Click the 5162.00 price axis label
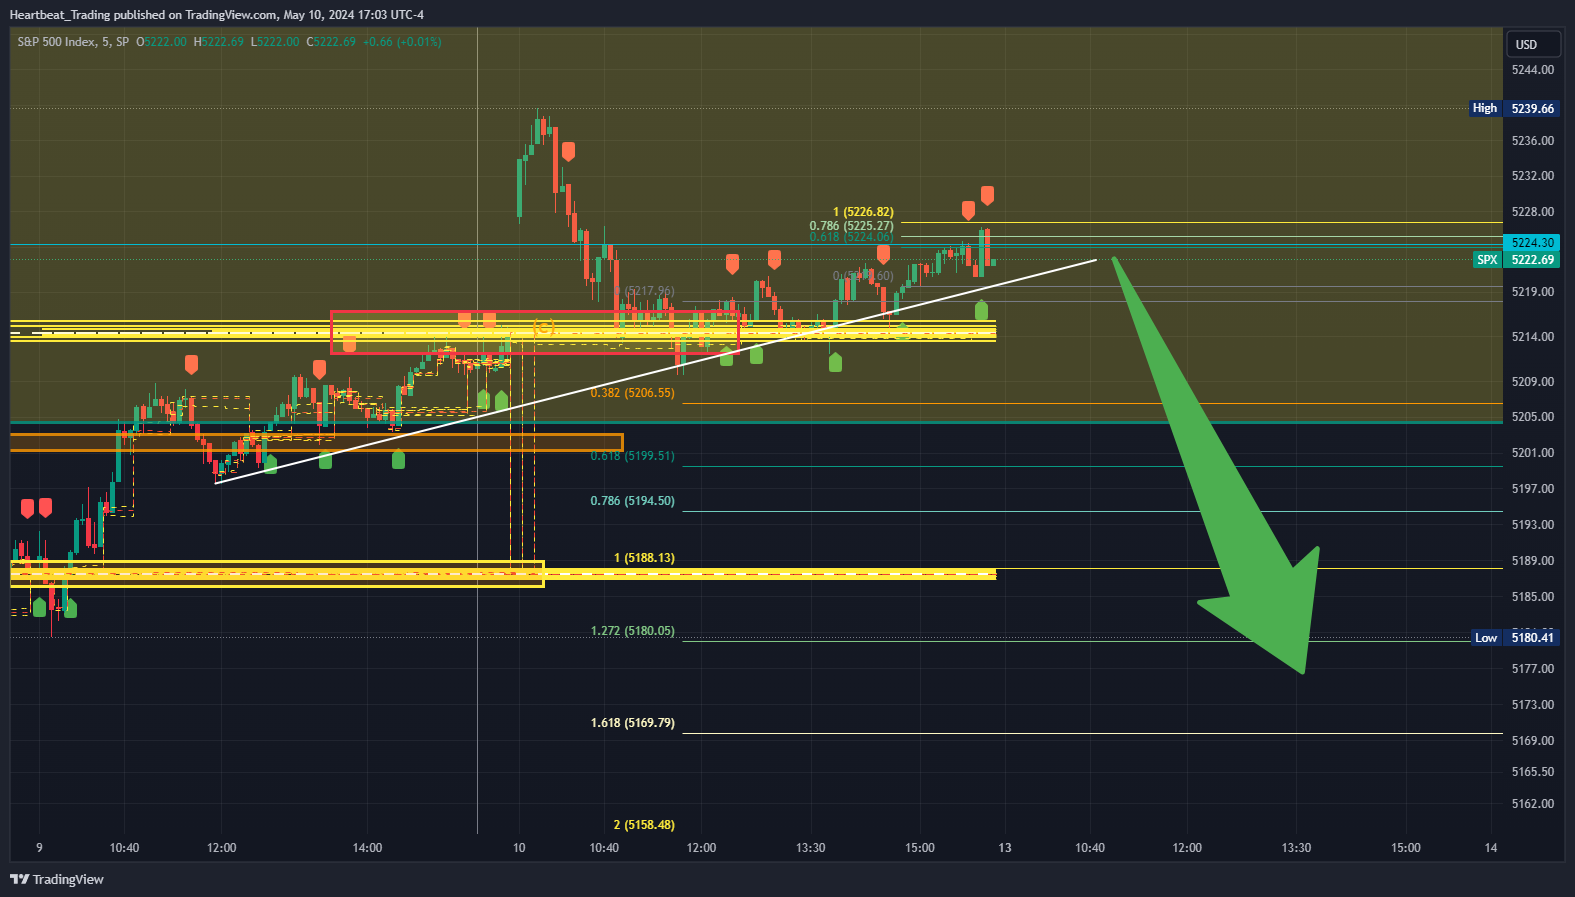 tap(1533, 804)
